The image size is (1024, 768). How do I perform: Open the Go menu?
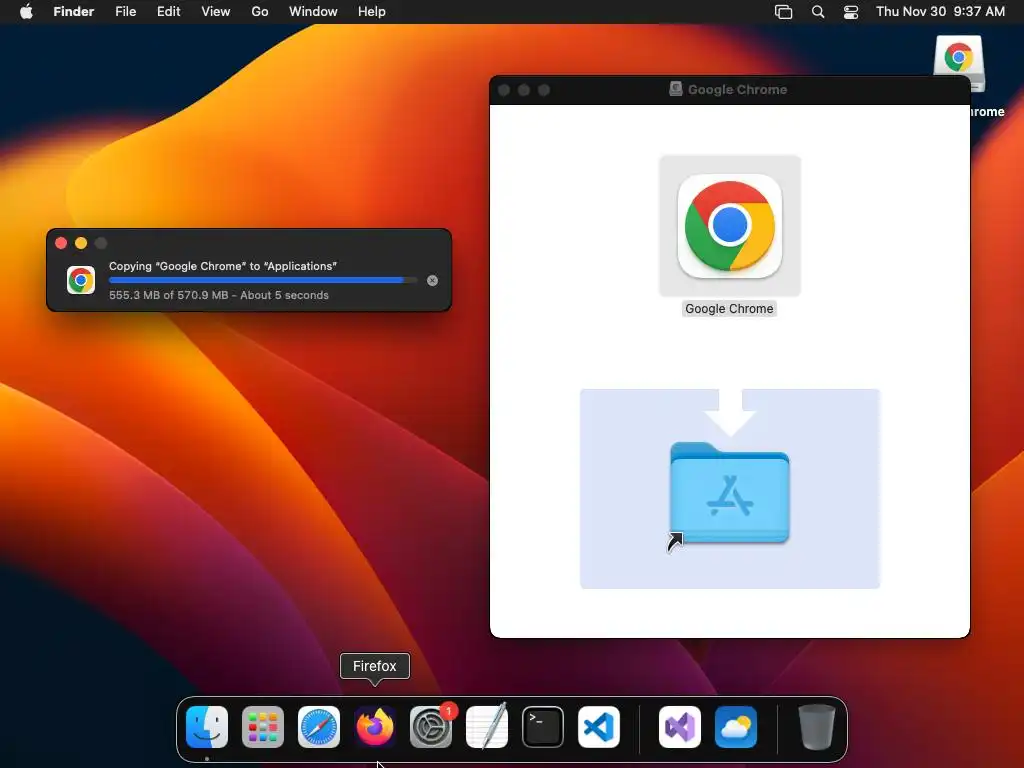tap(260, 12)
